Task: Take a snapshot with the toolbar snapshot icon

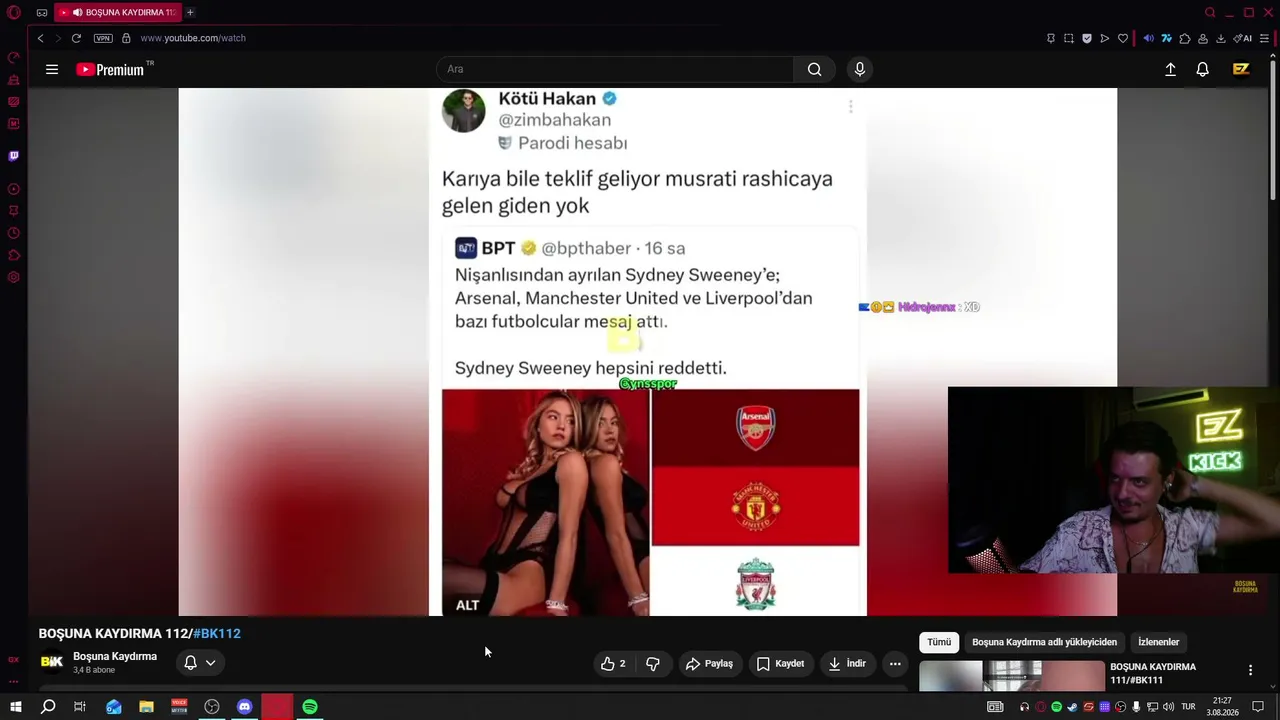Action: pyautogui.click(x=1069, y=38)
